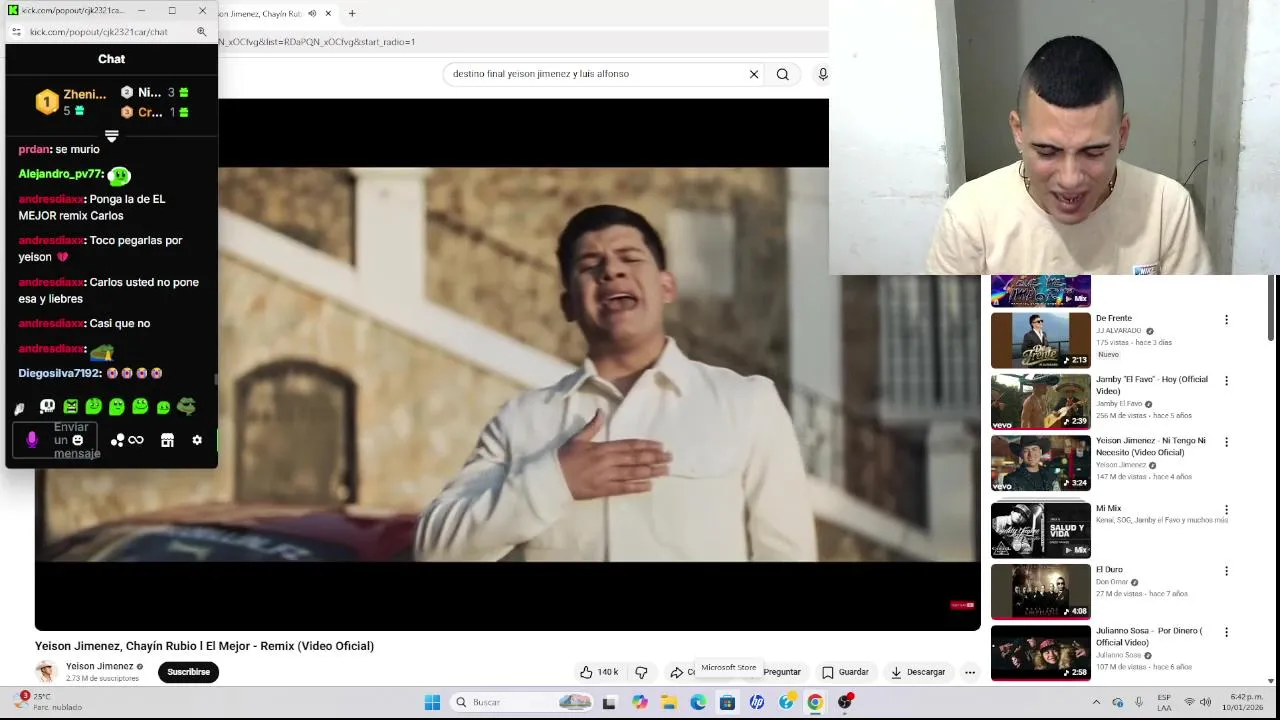Image resolution: width=1280 pixels, height=720 pixels.
Task: Open Alejandro_pv77 username in chat
Action: click(x=60, y=174)
